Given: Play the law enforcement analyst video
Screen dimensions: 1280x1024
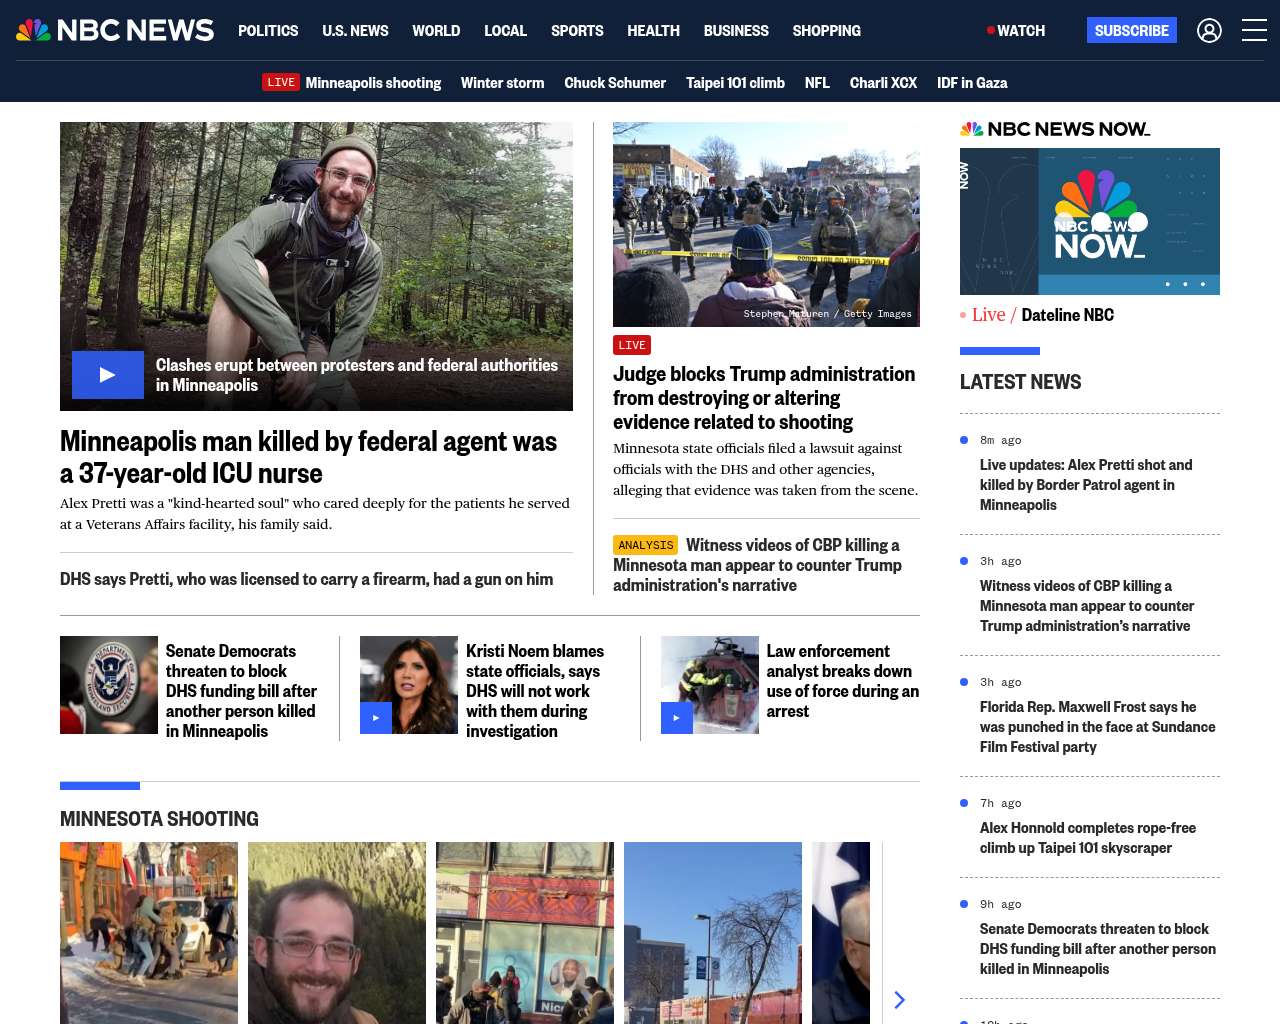Looking at the screenshot, I should [x=677, y=718].
